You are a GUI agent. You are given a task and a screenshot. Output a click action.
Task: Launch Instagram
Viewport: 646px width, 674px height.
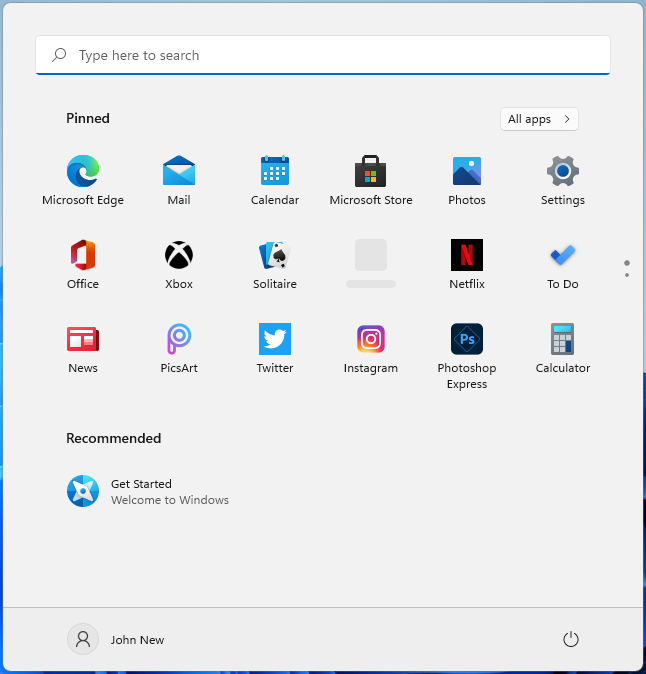coord(370,349)
